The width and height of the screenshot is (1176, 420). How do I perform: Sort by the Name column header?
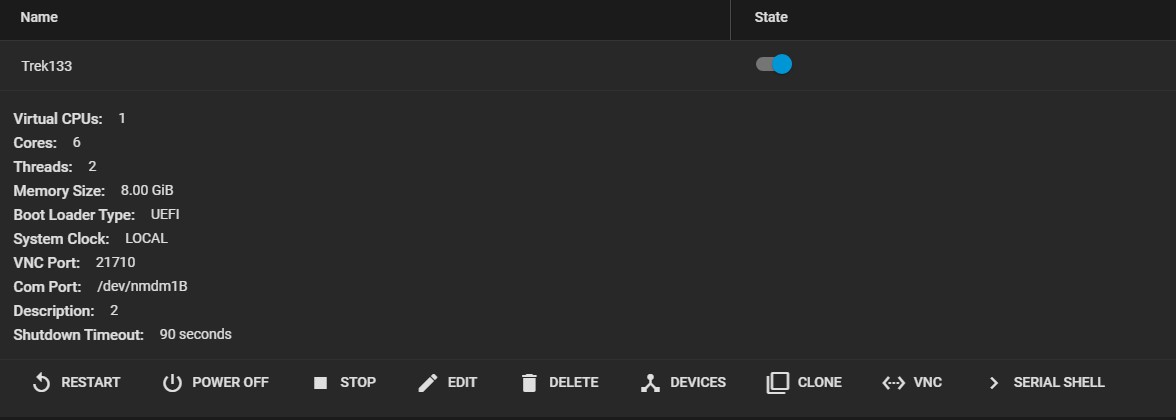(x=39, y=17)
